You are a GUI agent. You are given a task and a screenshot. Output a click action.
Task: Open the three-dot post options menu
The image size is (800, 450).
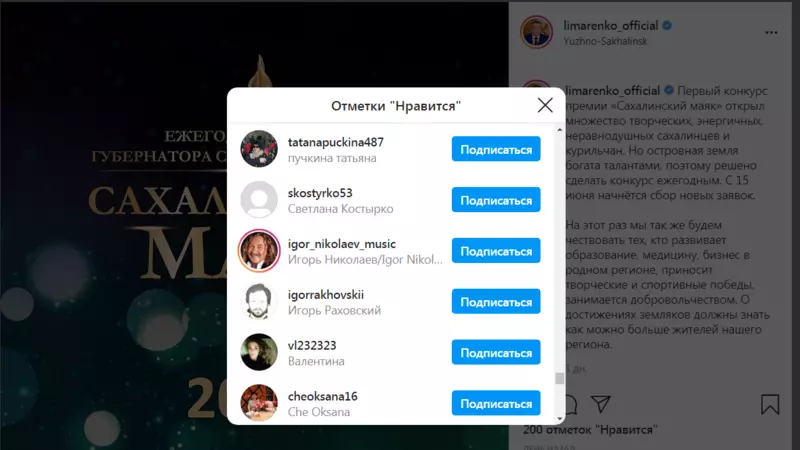[x=771, y=33]
